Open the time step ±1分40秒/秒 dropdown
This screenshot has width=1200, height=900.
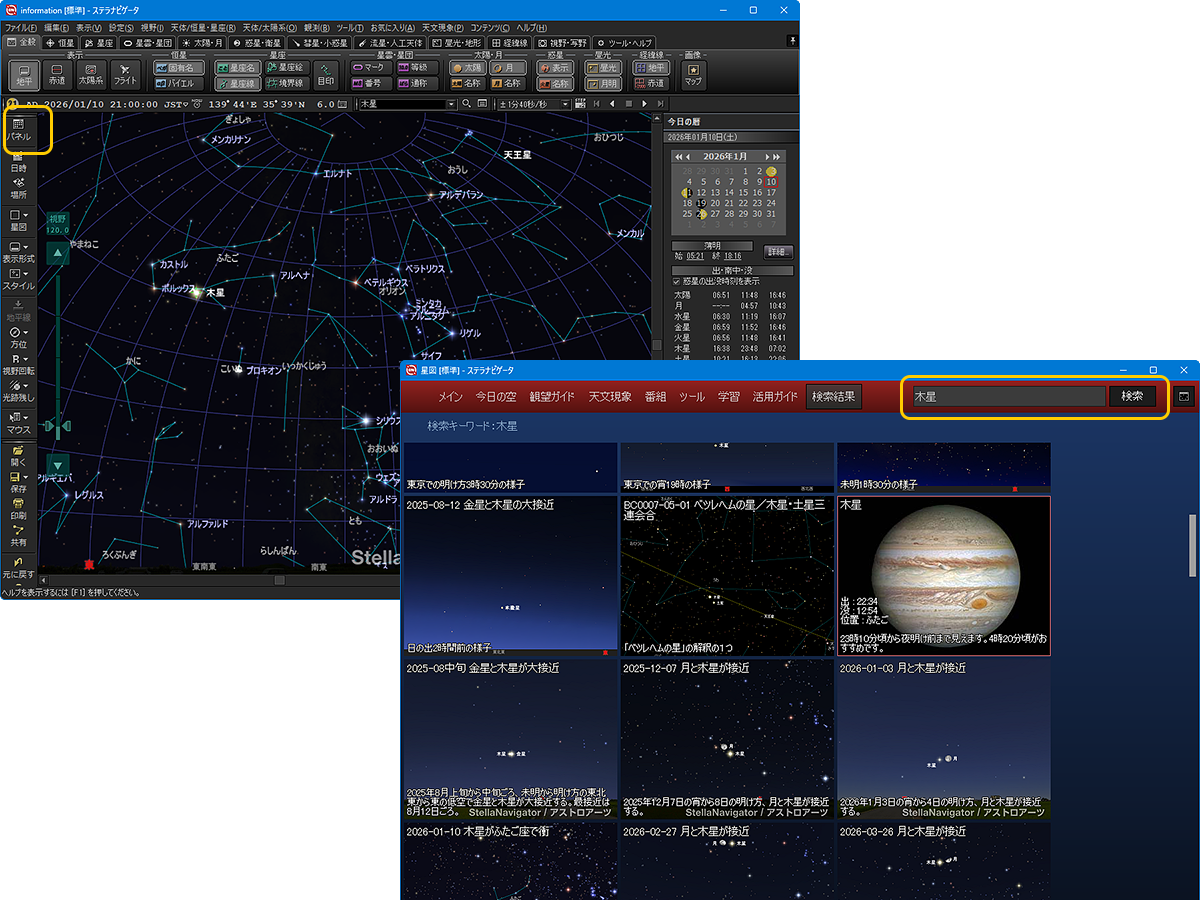tap(565, 104)
